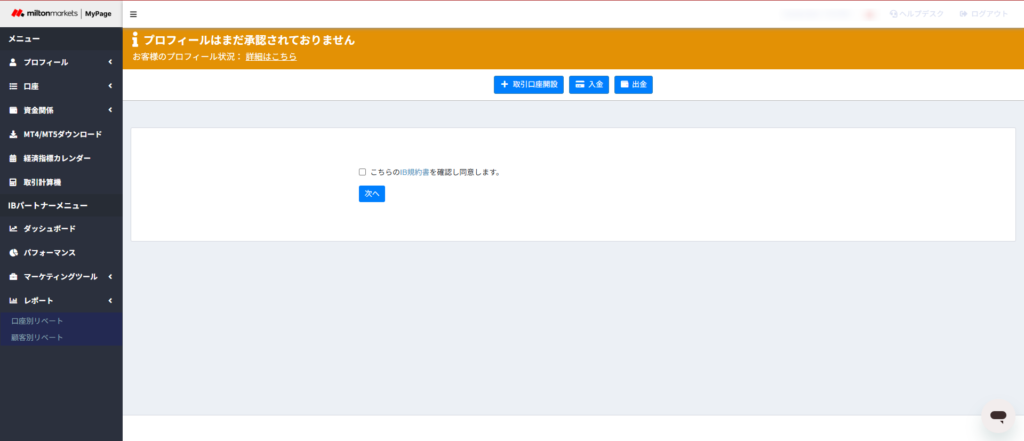Select 口座別リベート report submenu item
Image resolution: width=1024 pixels, height=441 pixels.
pos(37,321)
